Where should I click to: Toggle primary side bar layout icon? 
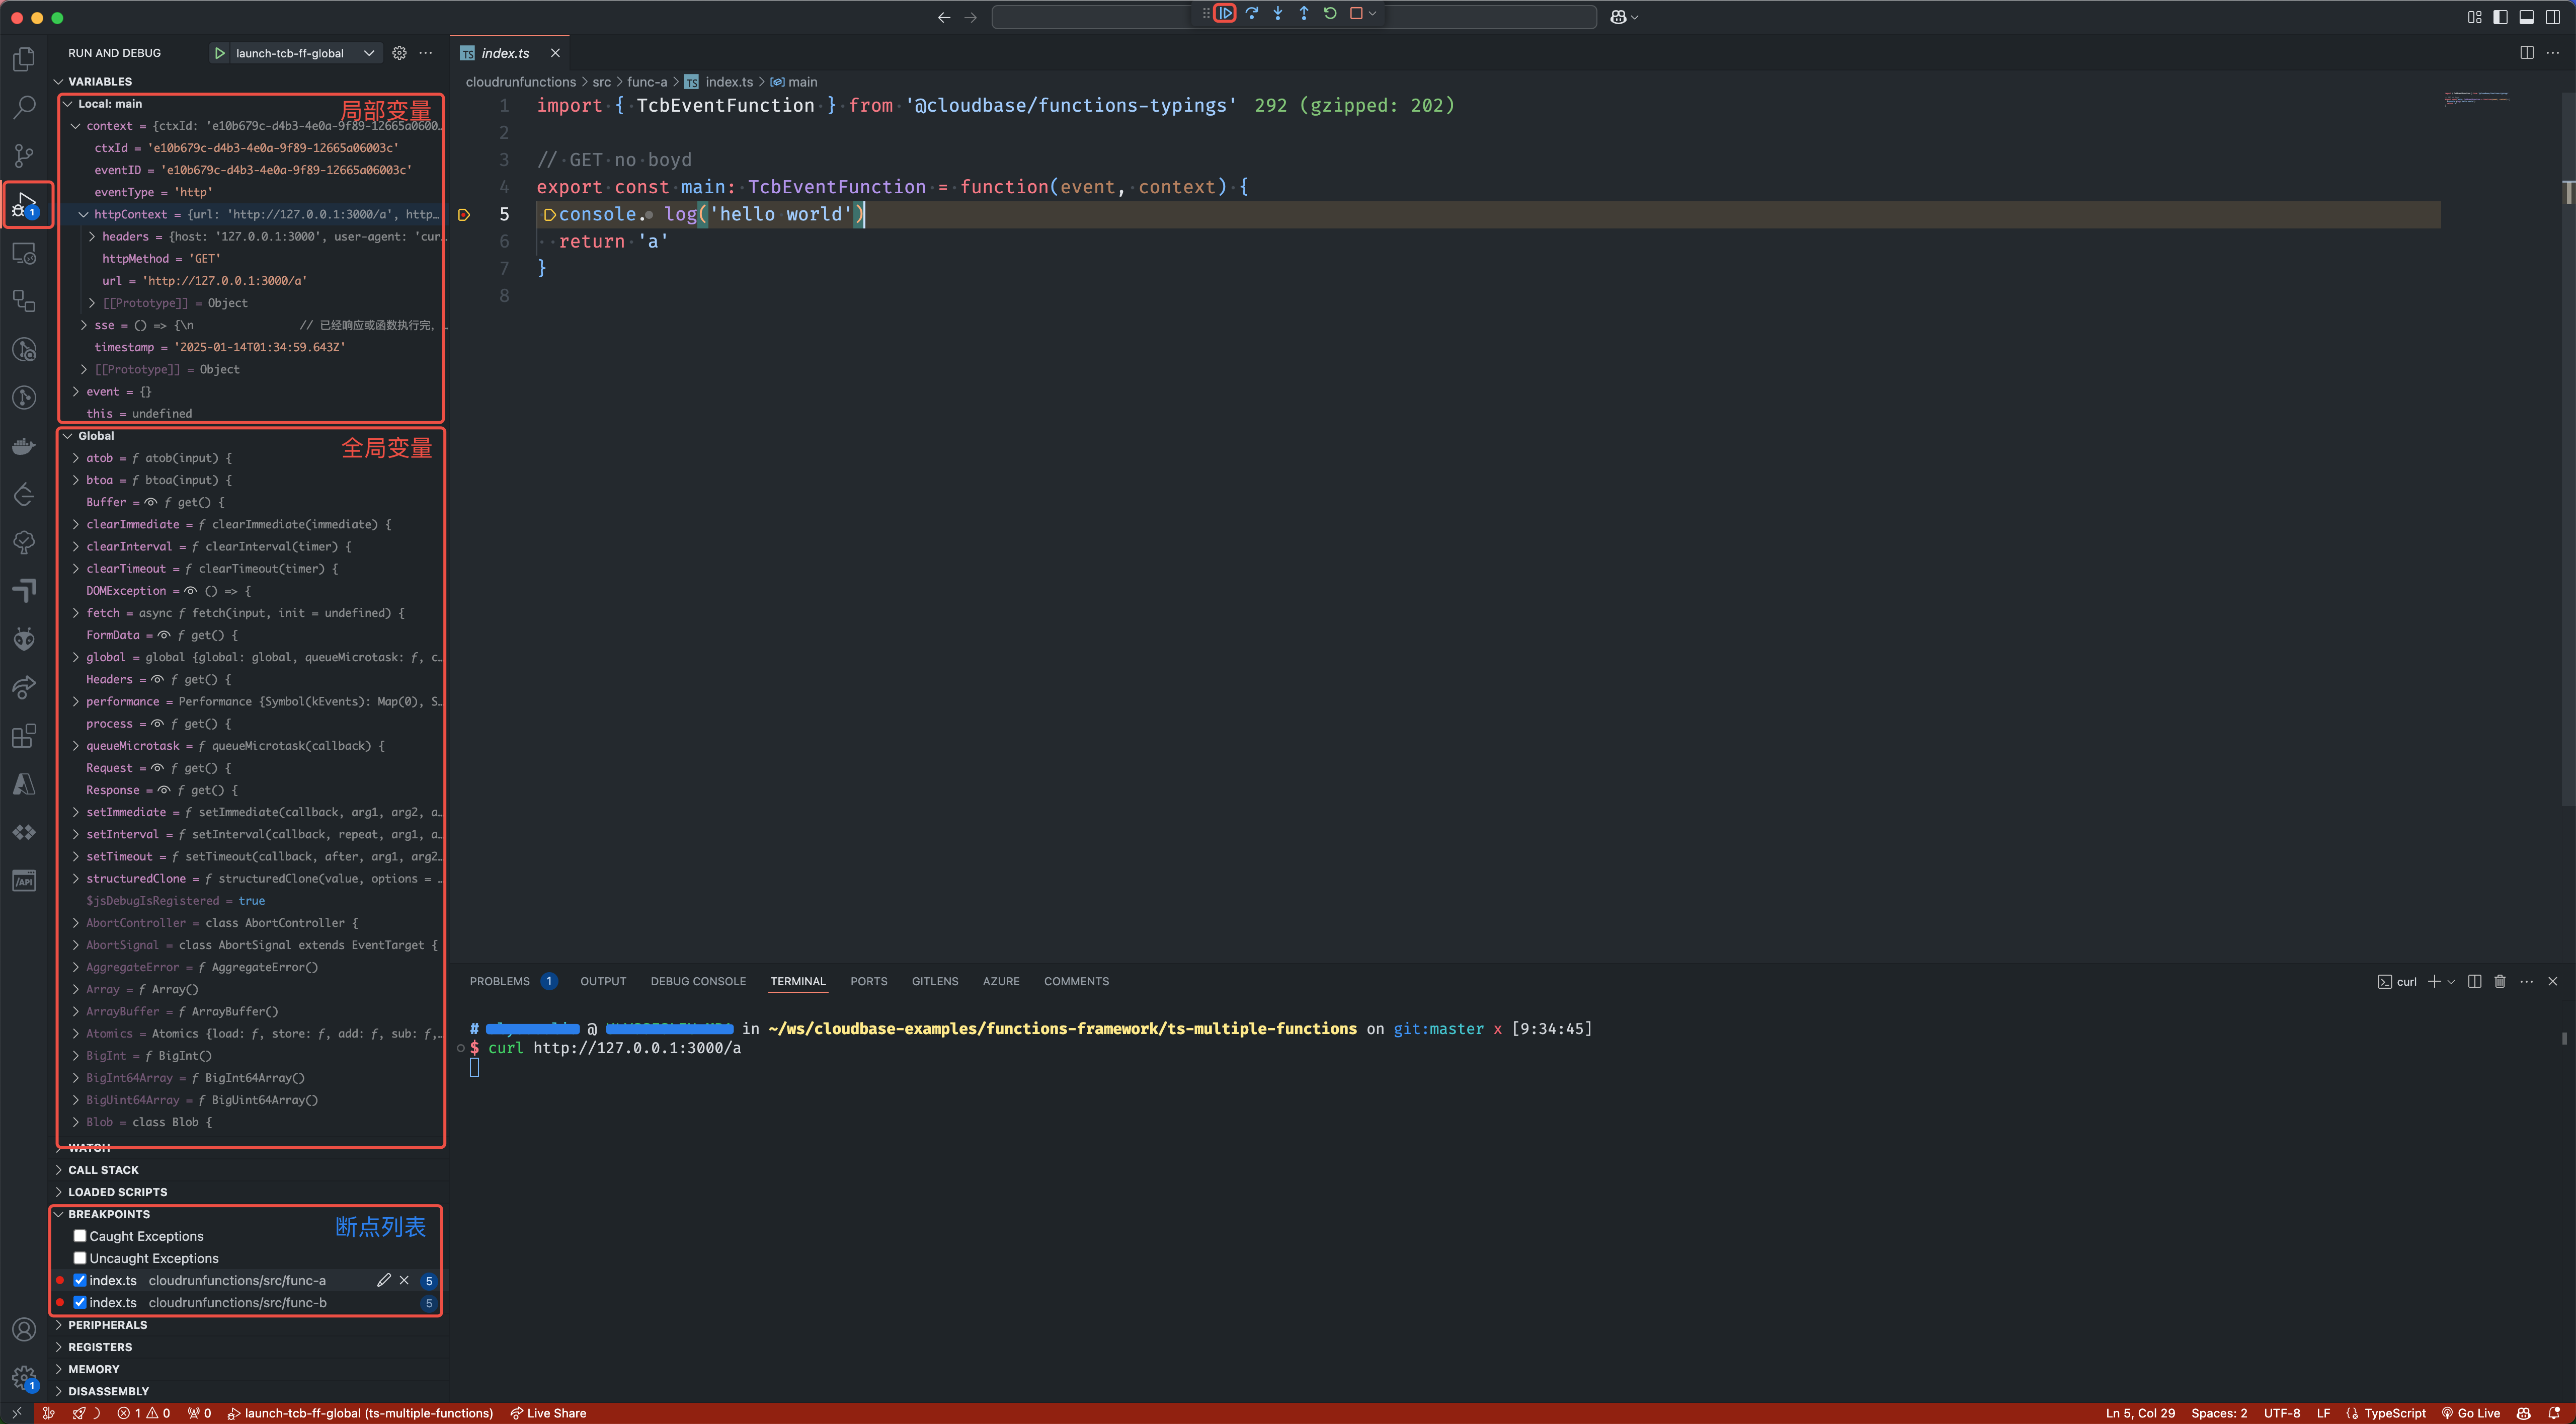[x=2500, y=17]
